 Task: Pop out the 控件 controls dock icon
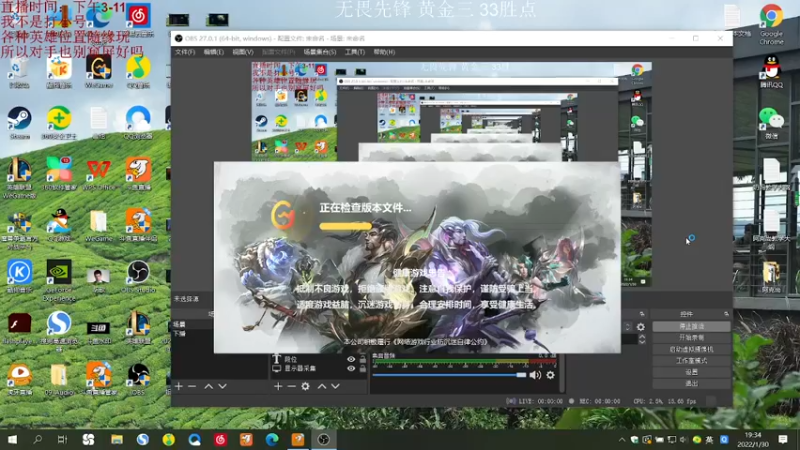[726, 314]
